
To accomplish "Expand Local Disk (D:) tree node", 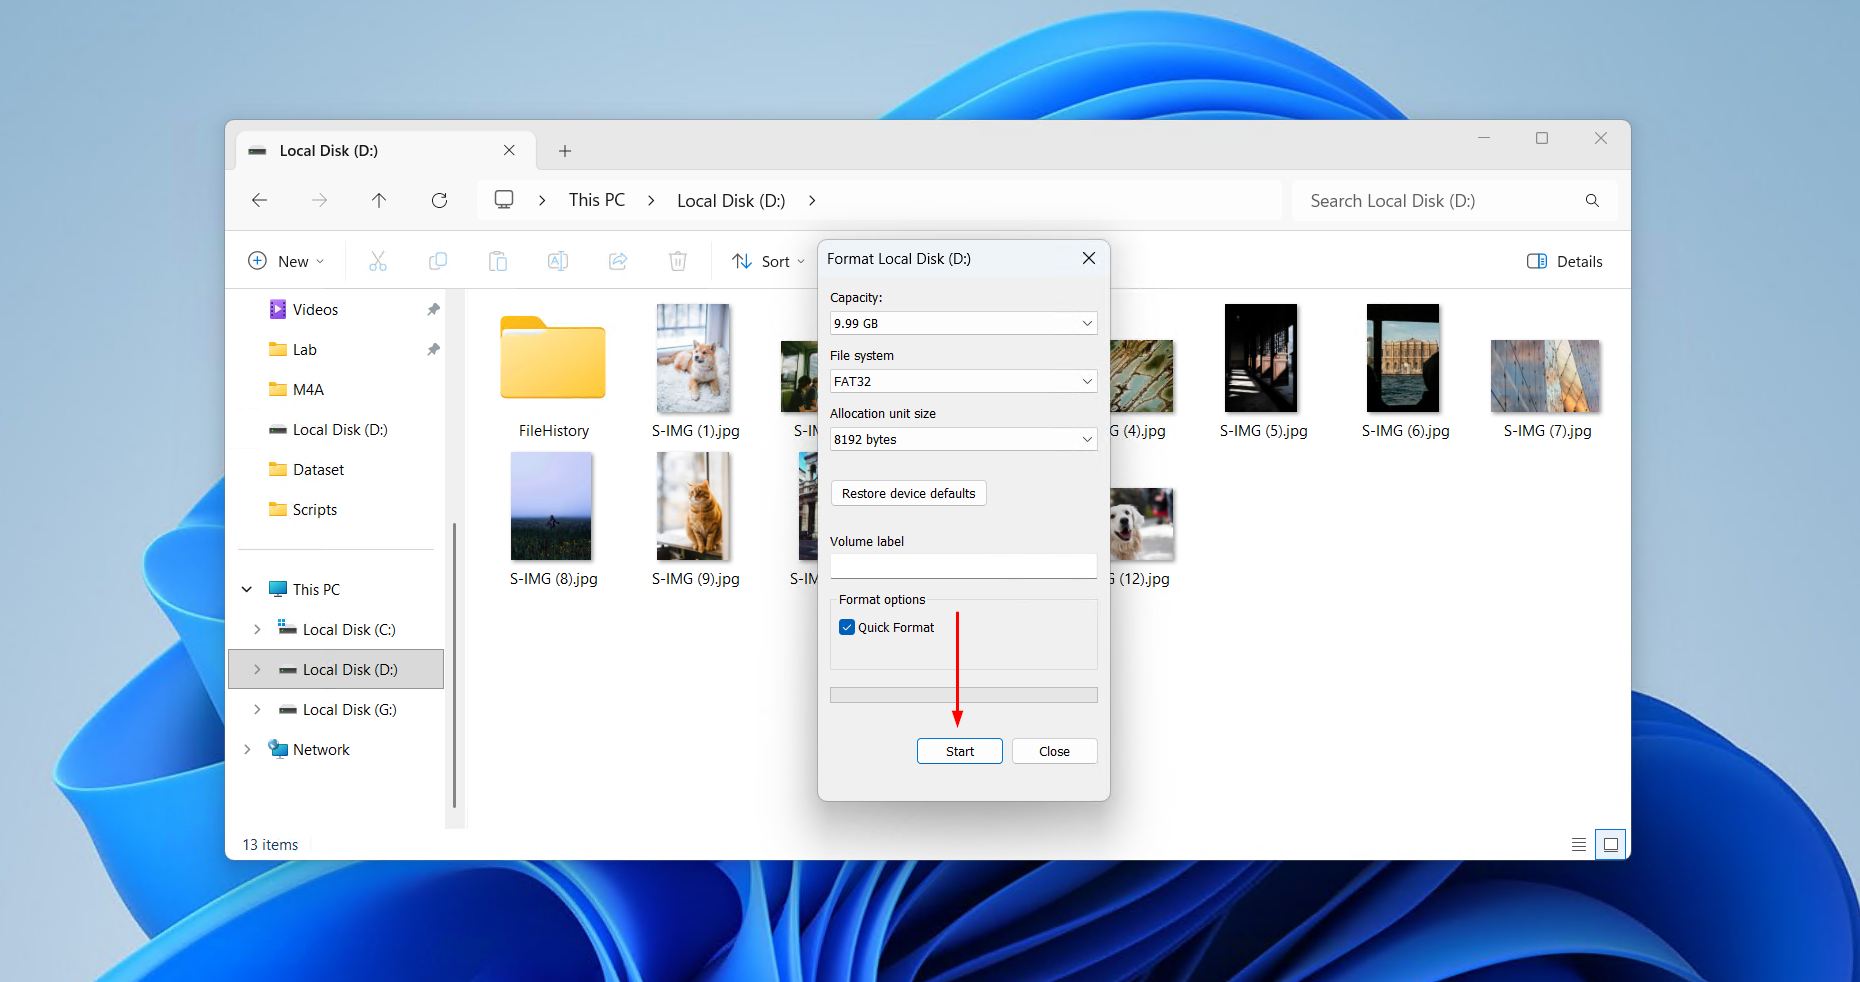I will coord(257,670).
